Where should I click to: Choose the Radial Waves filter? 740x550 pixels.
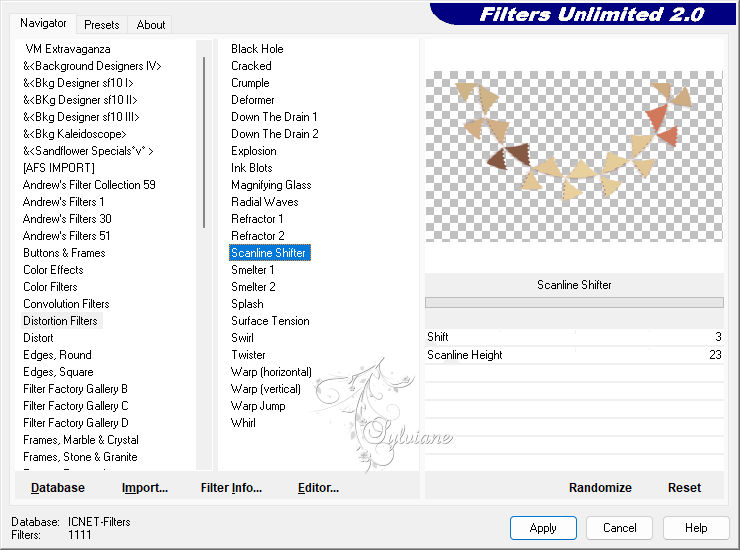point(265,202)
